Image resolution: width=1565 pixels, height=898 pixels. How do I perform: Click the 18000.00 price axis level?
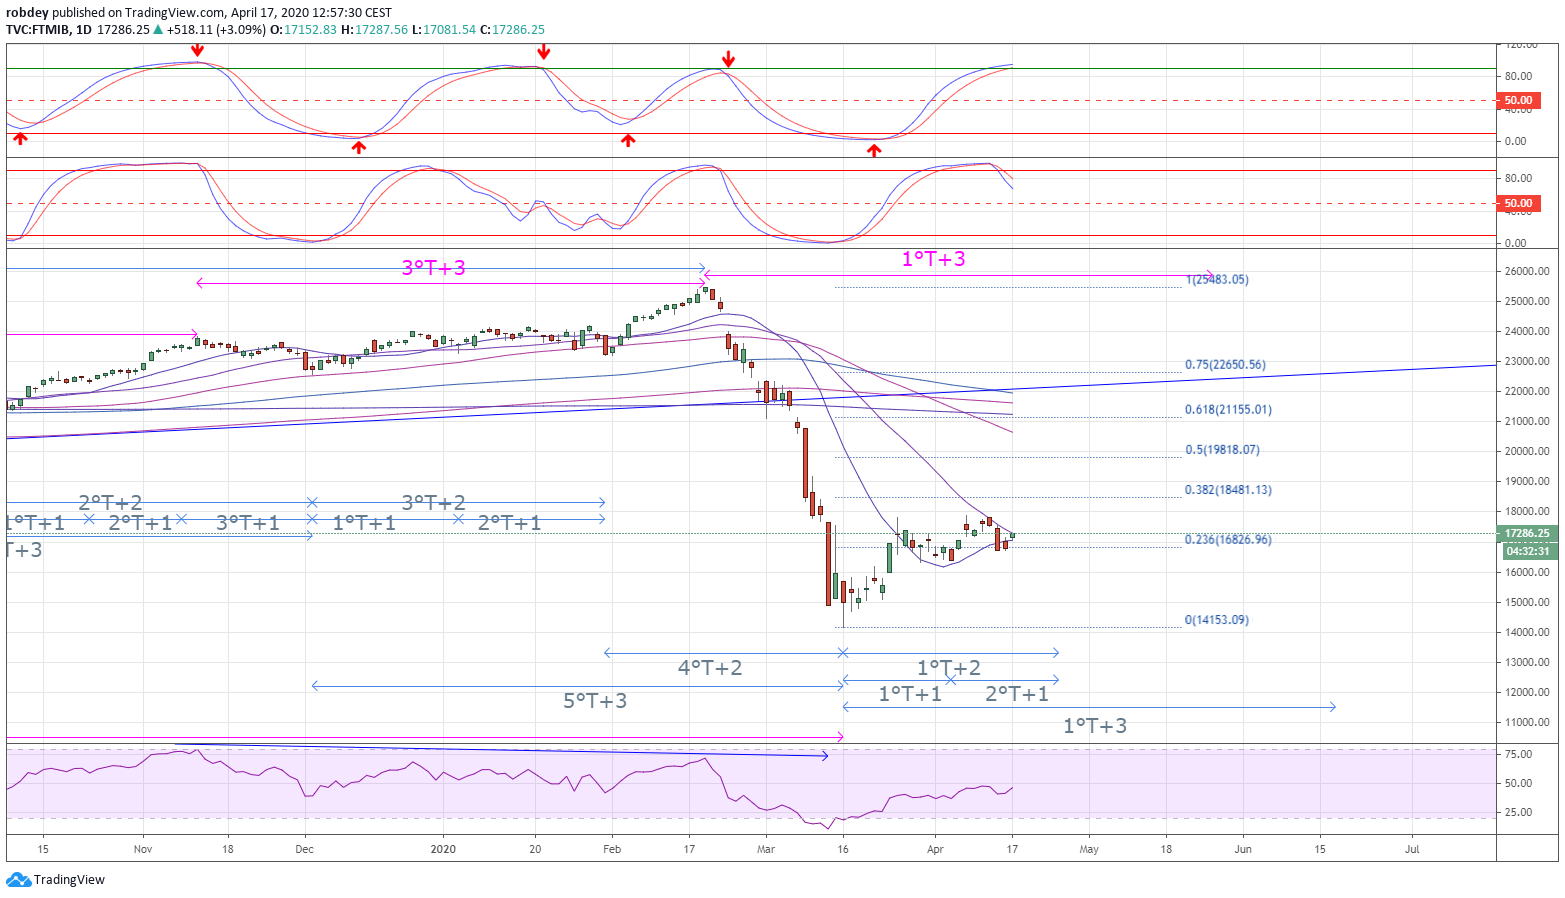(x=1528, y=512)
